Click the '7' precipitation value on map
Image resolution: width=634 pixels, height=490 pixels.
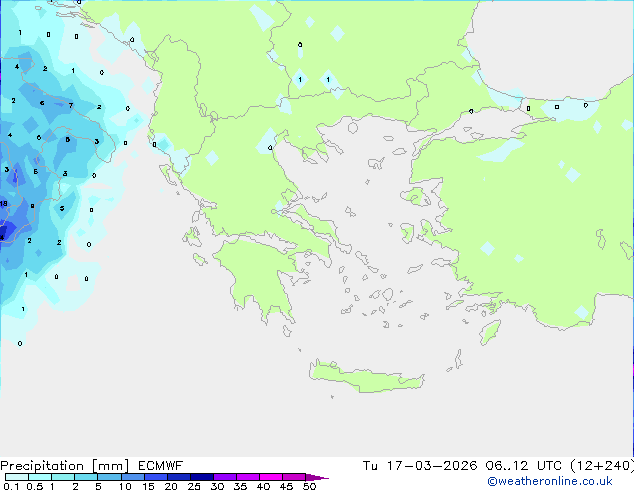point(71,106)
